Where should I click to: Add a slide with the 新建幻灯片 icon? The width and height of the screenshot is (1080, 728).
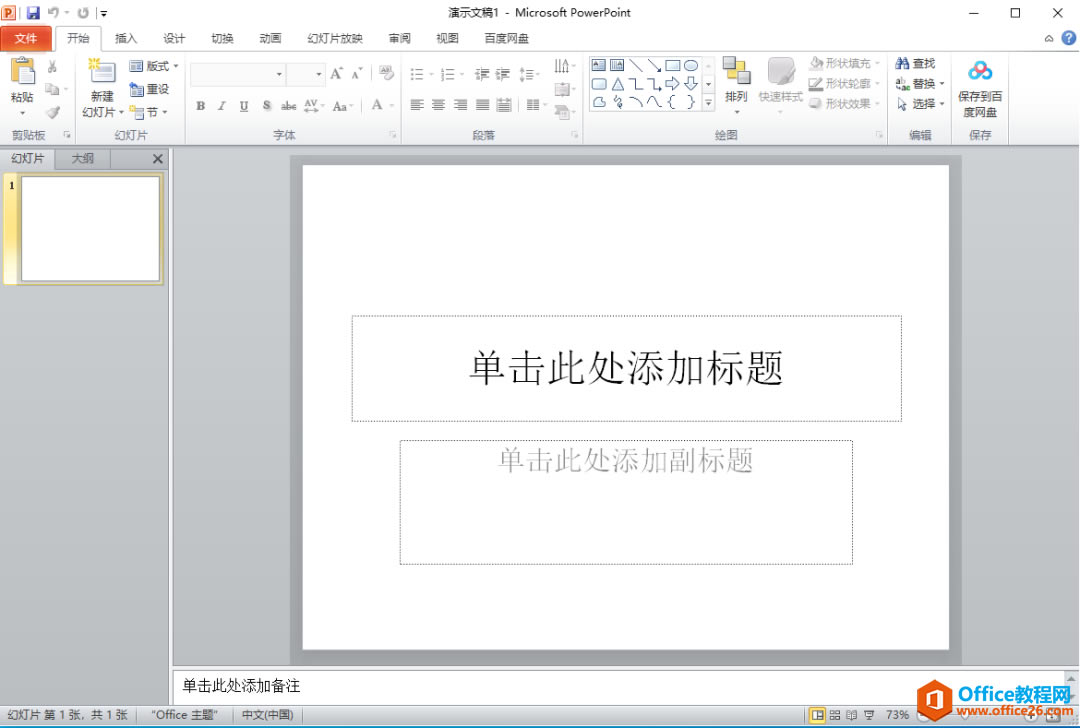(x=102, y=72)
